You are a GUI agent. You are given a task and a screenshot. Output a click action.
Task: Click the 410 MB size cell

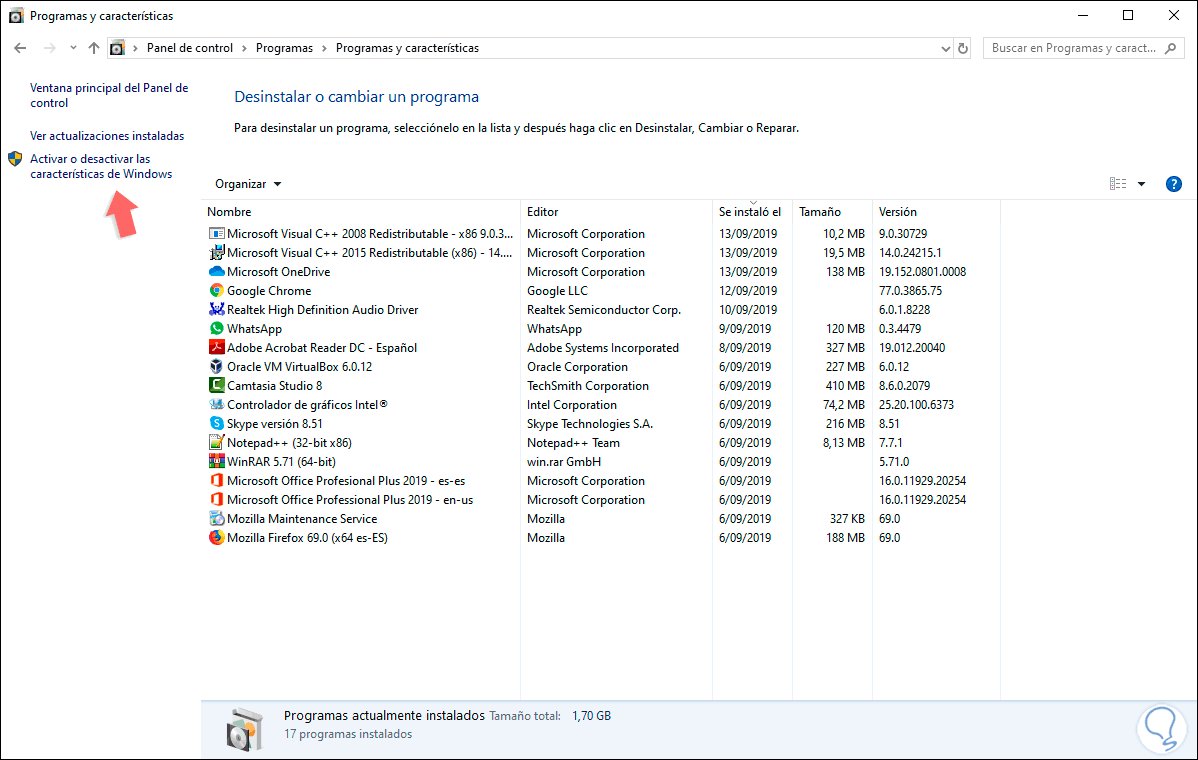[x=845, y=386]
